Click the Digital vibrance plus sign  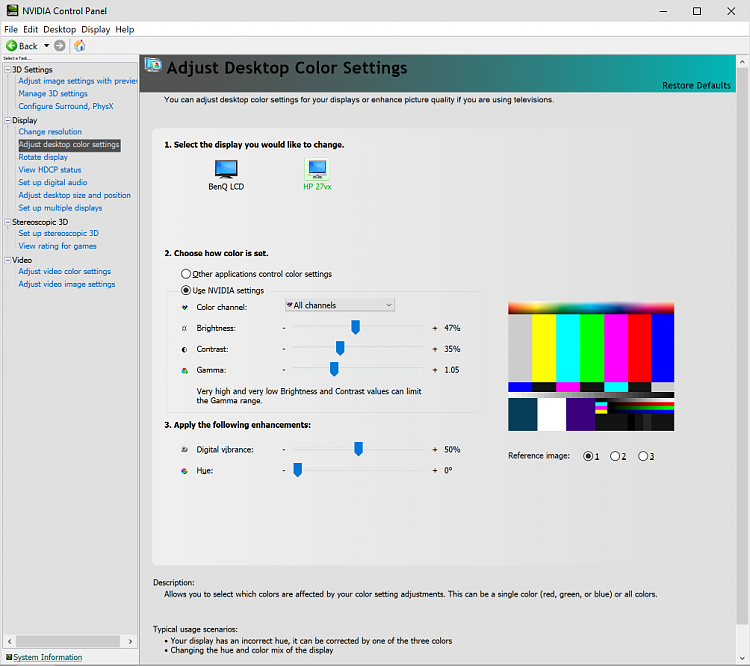point(435,450)
